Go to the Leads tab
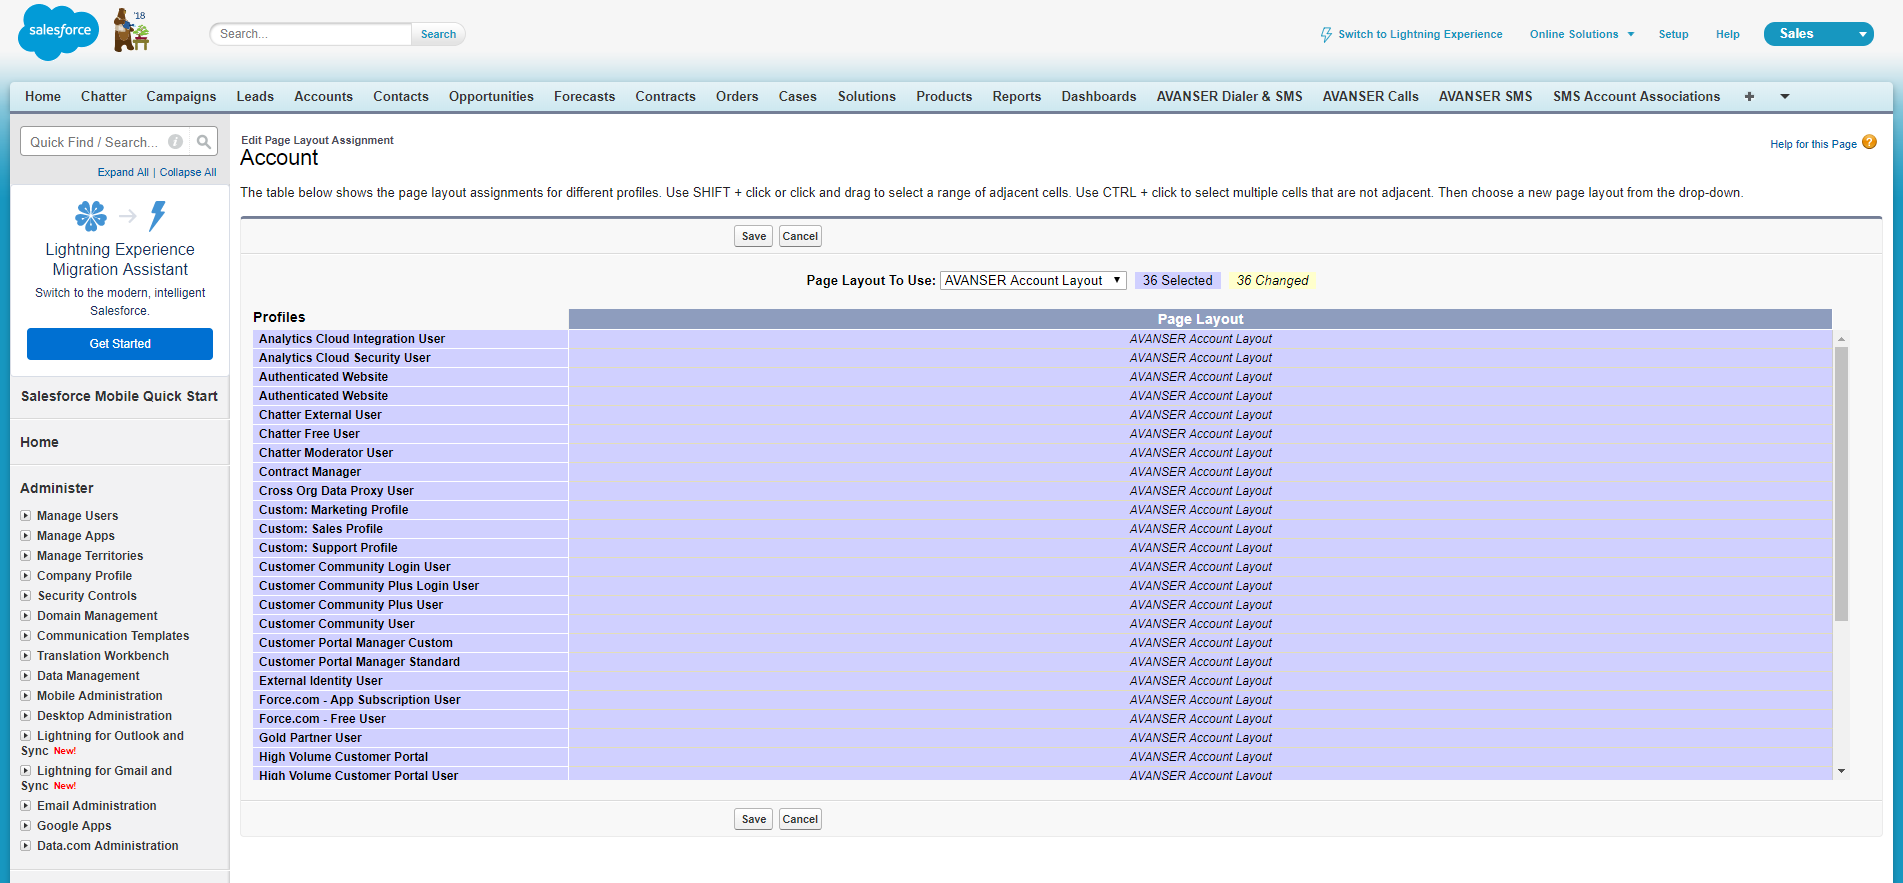This screenshot has width=1903, height=883. coord(255,97)
